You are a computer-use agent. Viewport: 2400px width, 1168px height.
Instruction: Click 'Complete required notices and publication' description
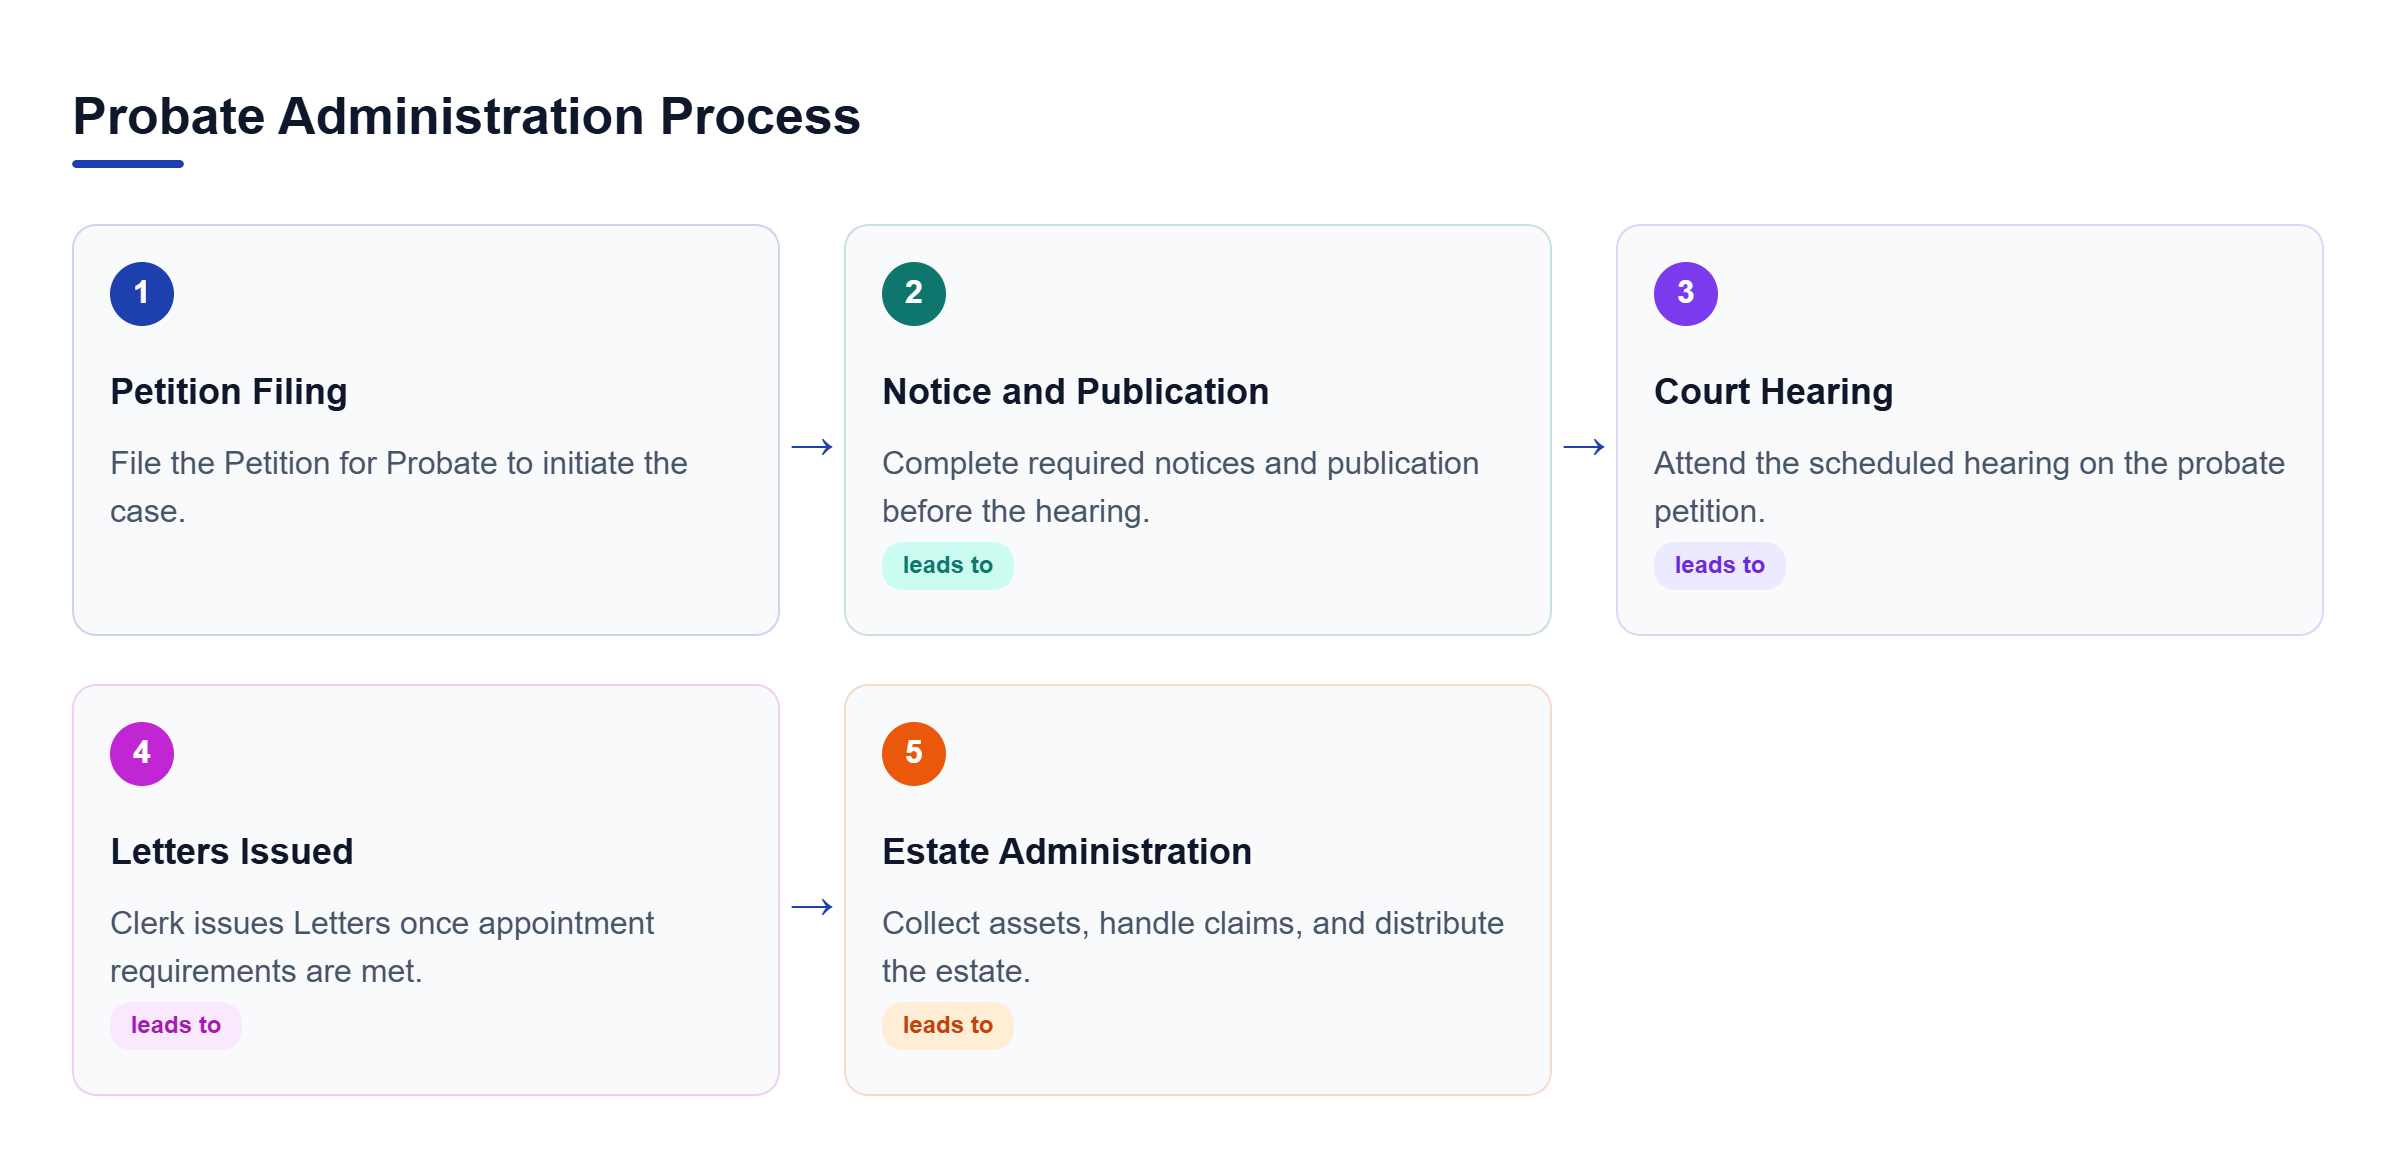[x=1181, y=487]
